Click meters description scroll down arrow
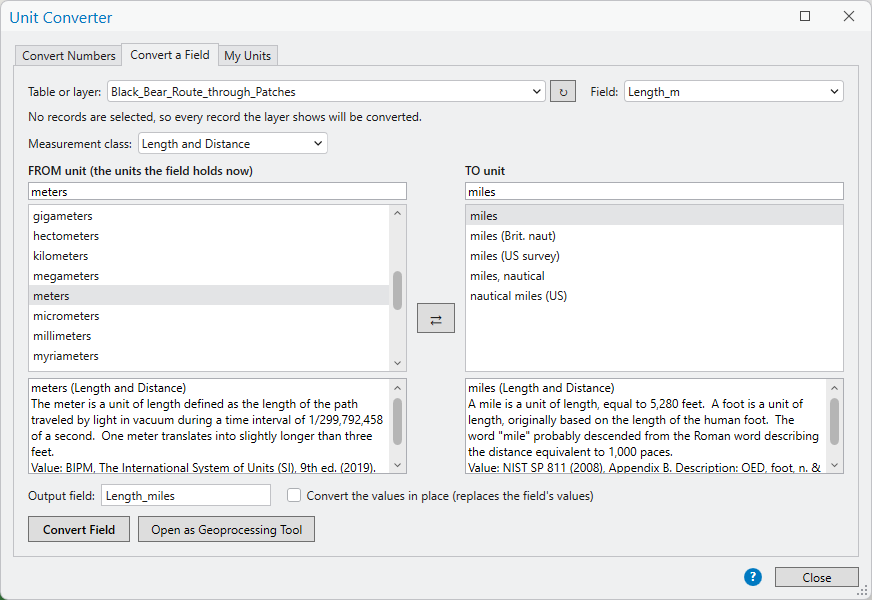 point(397,465)
